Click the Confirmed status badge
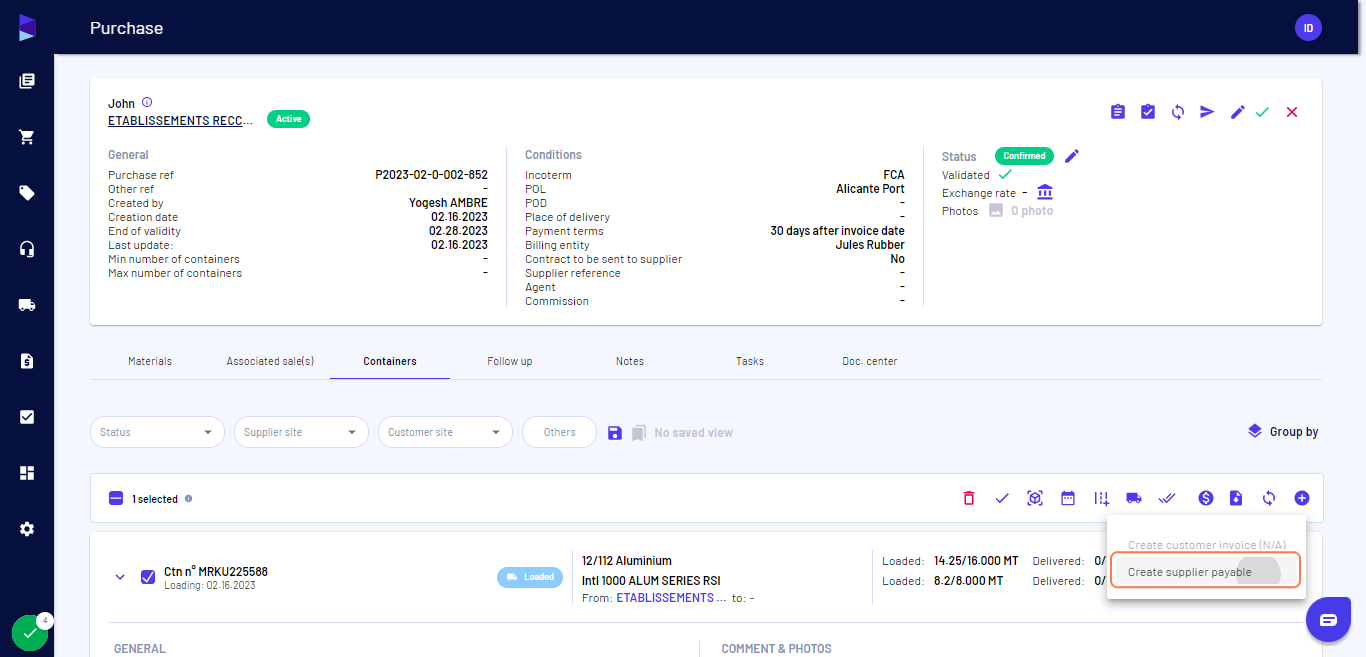The image size is (1366, 657). 1024,156
